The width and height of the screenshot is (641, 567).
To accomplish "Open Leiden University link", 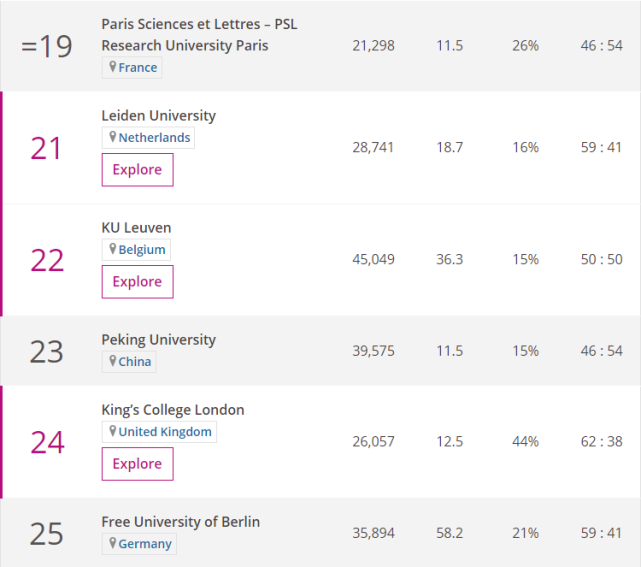I will [158, 115].
